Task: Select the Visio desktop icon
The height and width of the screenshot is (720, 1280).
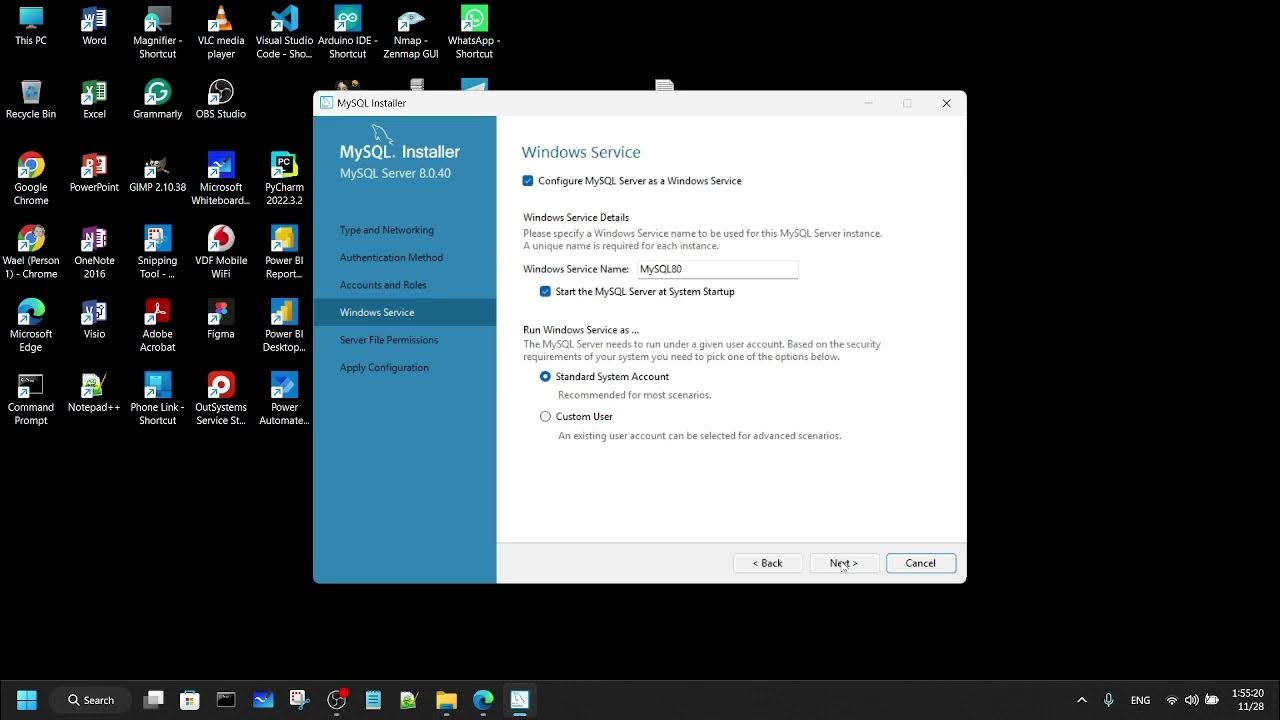Action: coord(94,320)
